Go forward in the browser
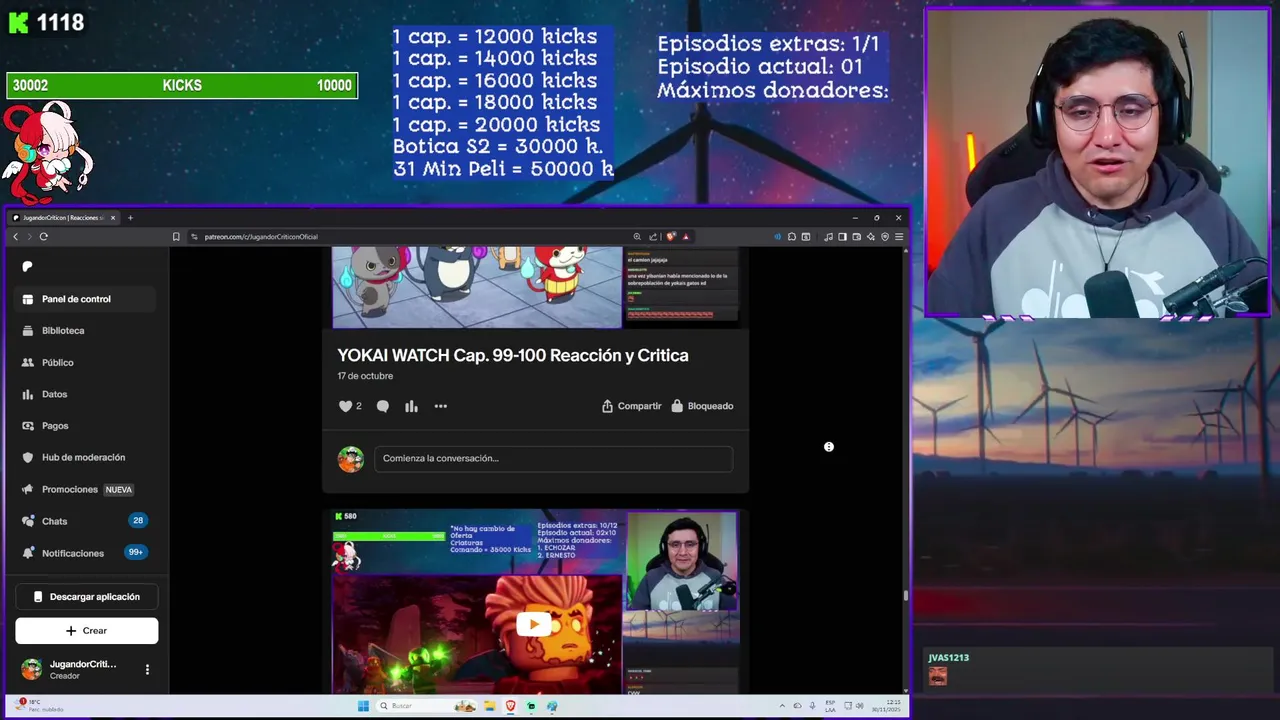The image size is (1280, 720). (x=29, y=237)
